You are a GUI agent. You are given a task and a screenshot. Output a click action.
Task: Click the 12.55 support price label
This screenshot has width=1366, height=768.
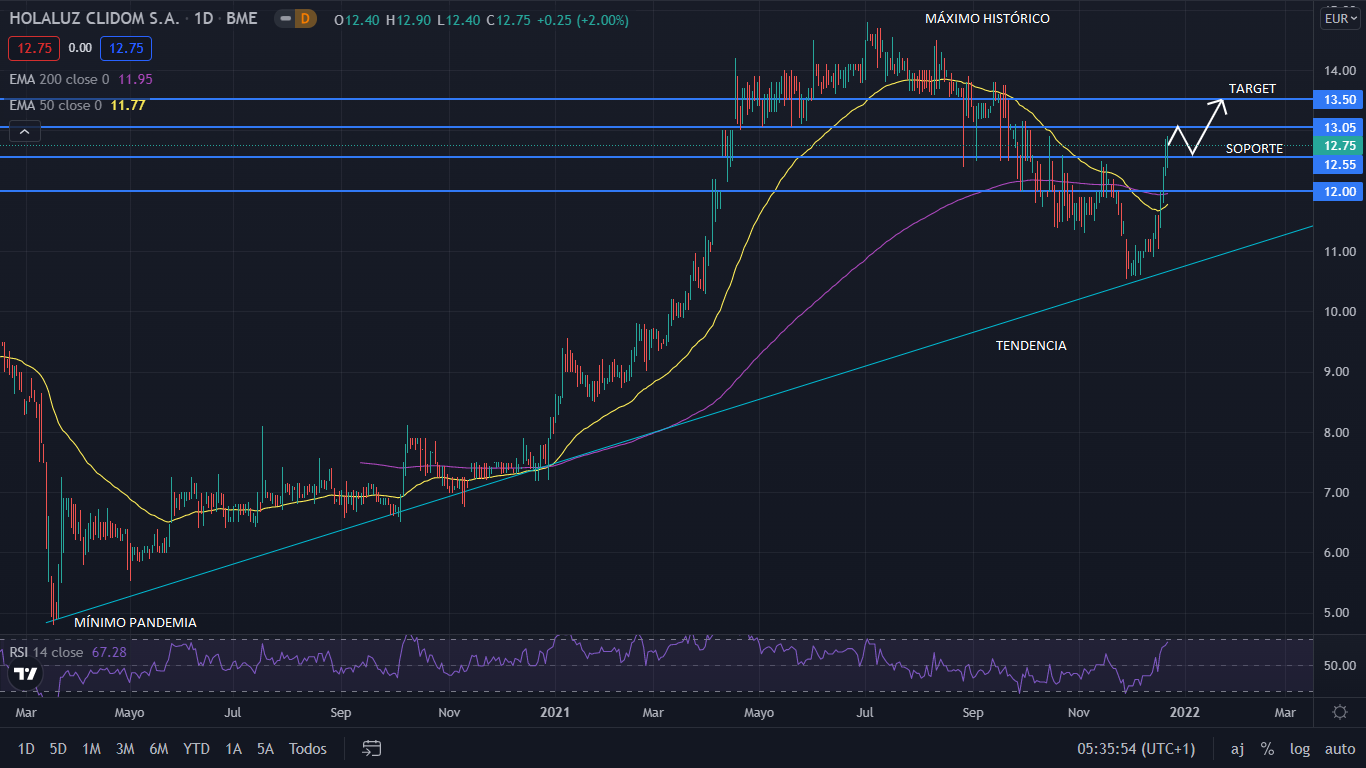(1339, 165)
